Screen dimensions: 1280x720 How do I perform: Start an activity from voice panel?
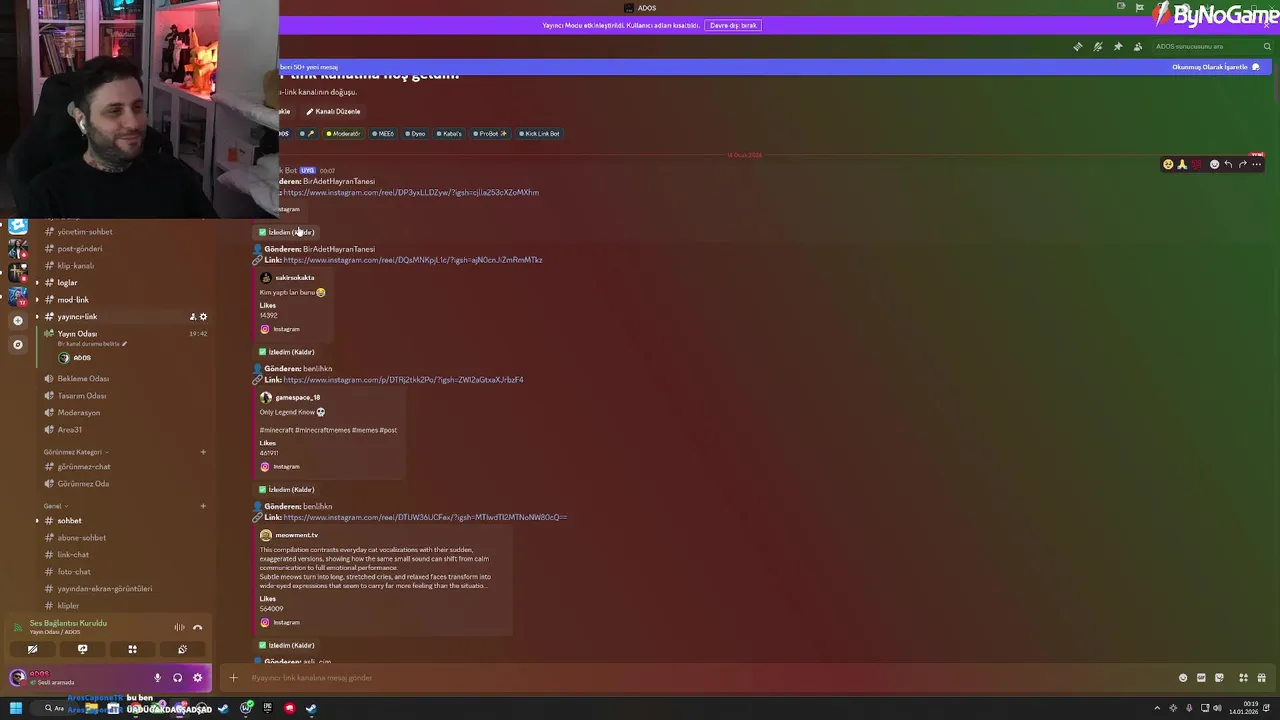[x=132, y=650]
